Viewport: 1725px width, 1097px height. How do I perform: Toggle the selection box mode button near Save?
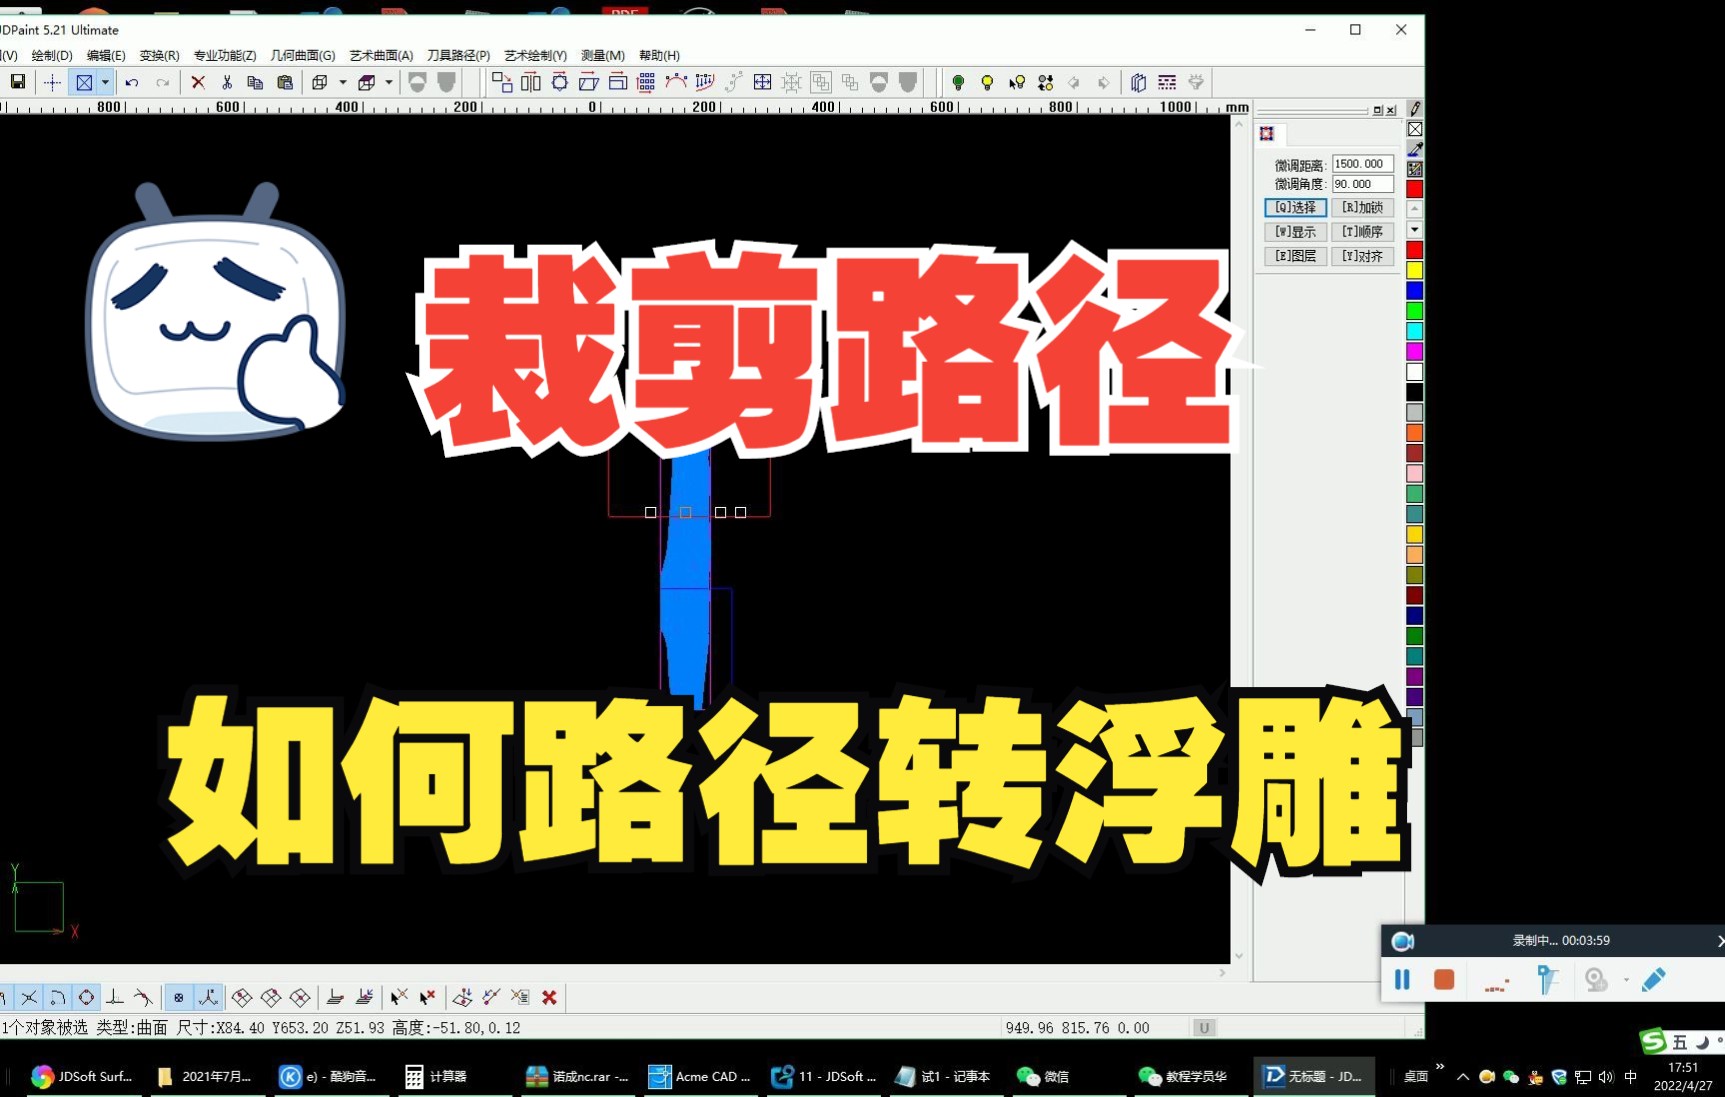pyautogui.click(x=84, y=82)
